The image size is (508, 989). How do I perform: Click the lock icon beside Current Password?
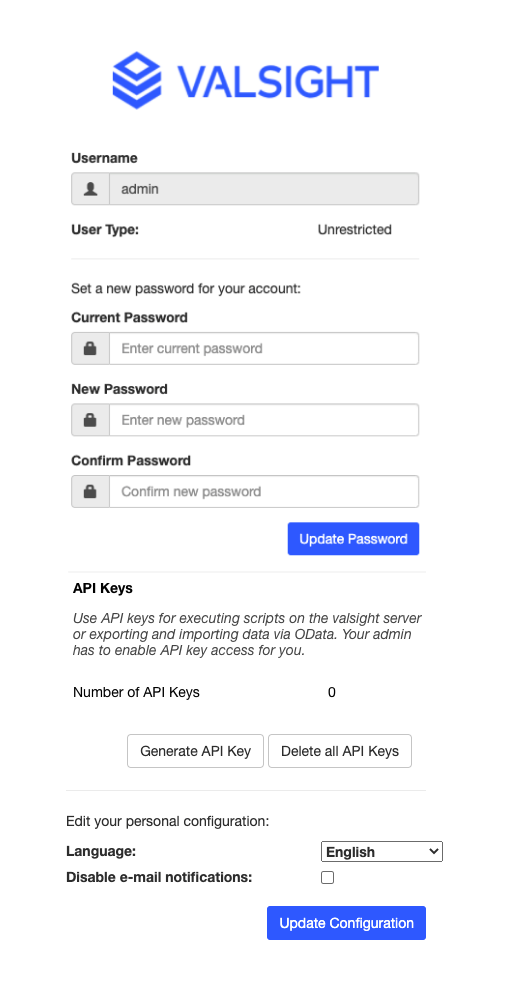(x=90, y=348)
